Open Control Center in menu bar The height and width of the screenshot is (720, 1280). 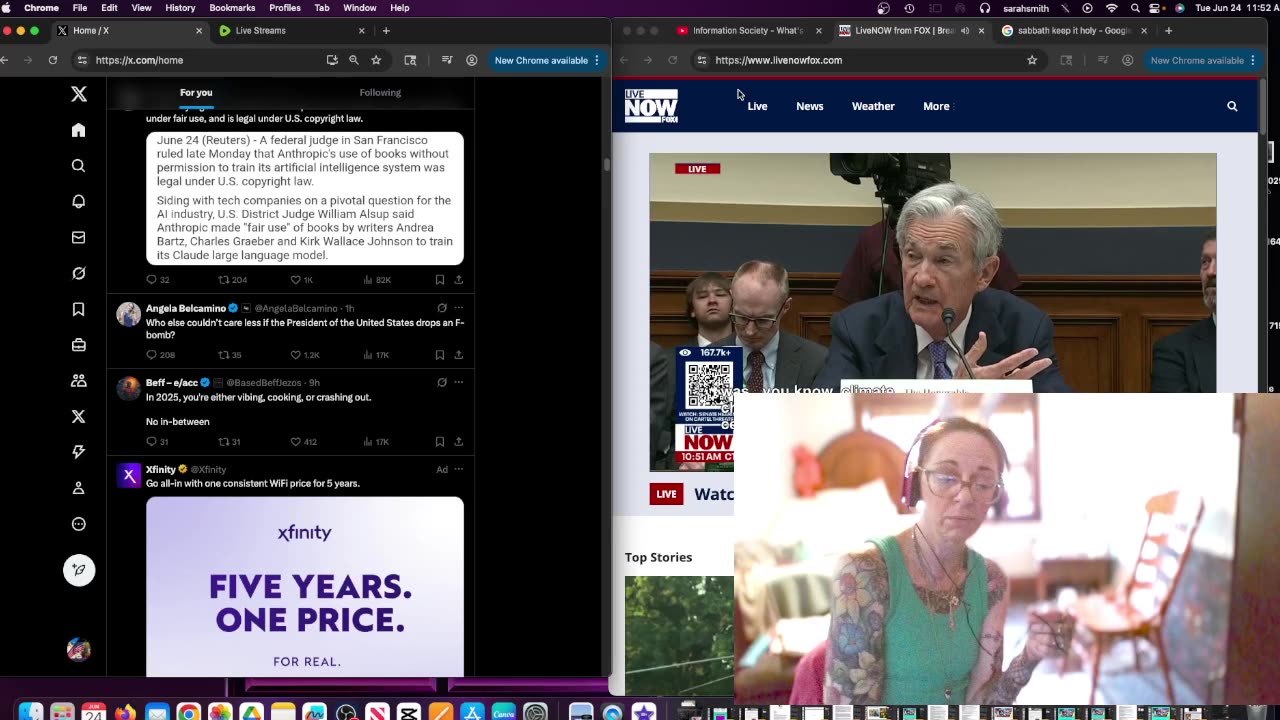pyautogui.click(x=1157, y=8)
